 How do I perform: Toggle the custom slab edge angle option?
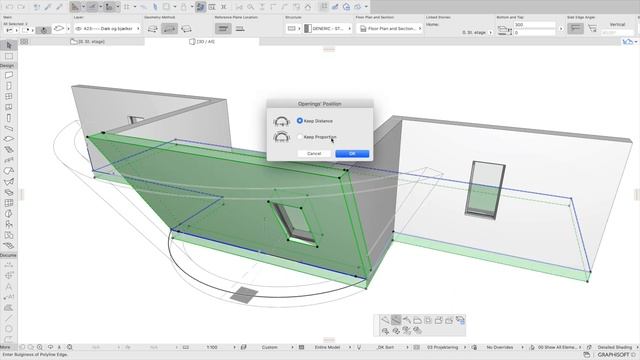pos(592,28)
